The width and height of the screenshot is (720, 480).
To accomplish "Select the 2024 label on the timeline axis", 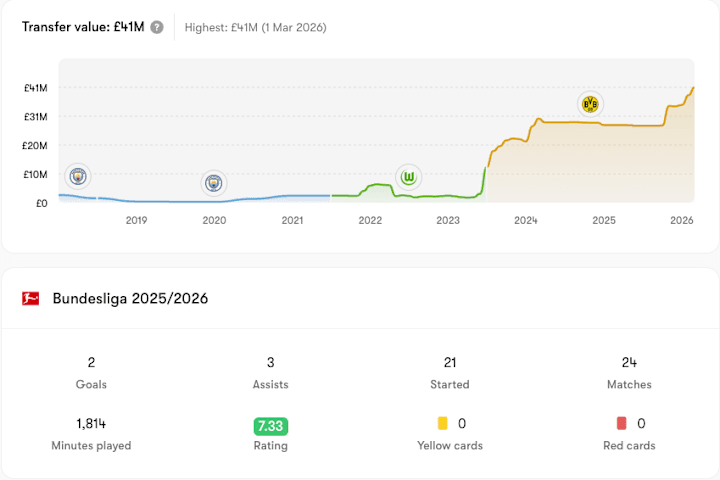I will point(526,220).
